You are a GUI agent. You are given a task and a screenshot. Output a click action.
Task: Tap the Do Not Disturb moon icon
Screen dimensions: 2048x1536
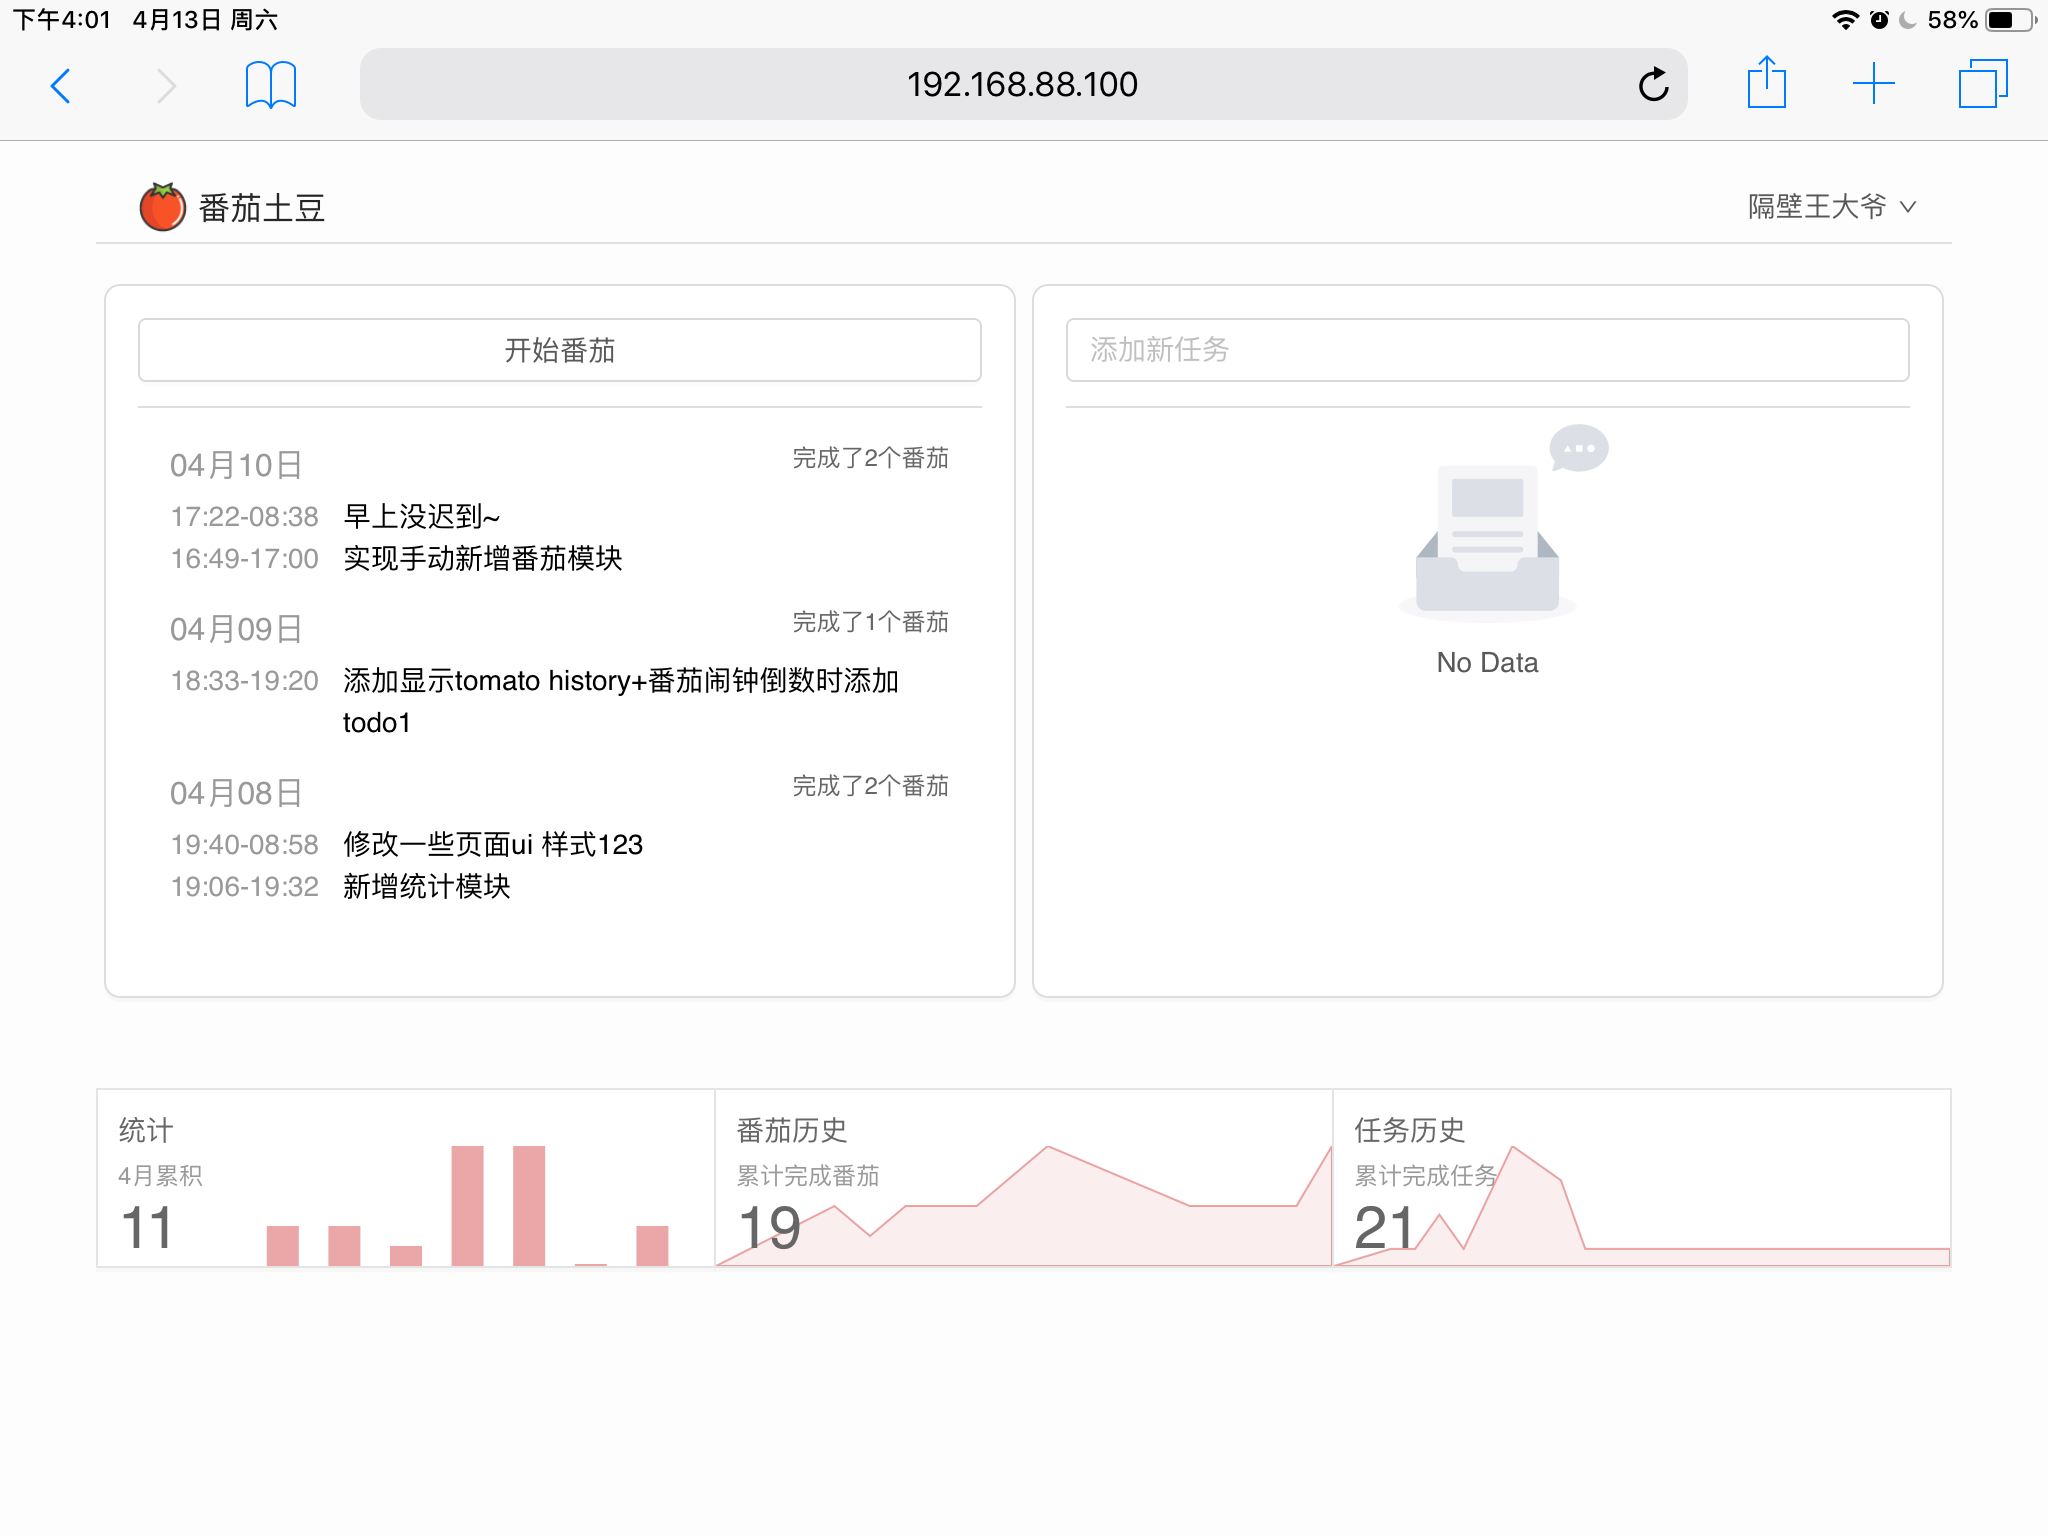point(1908,20)
